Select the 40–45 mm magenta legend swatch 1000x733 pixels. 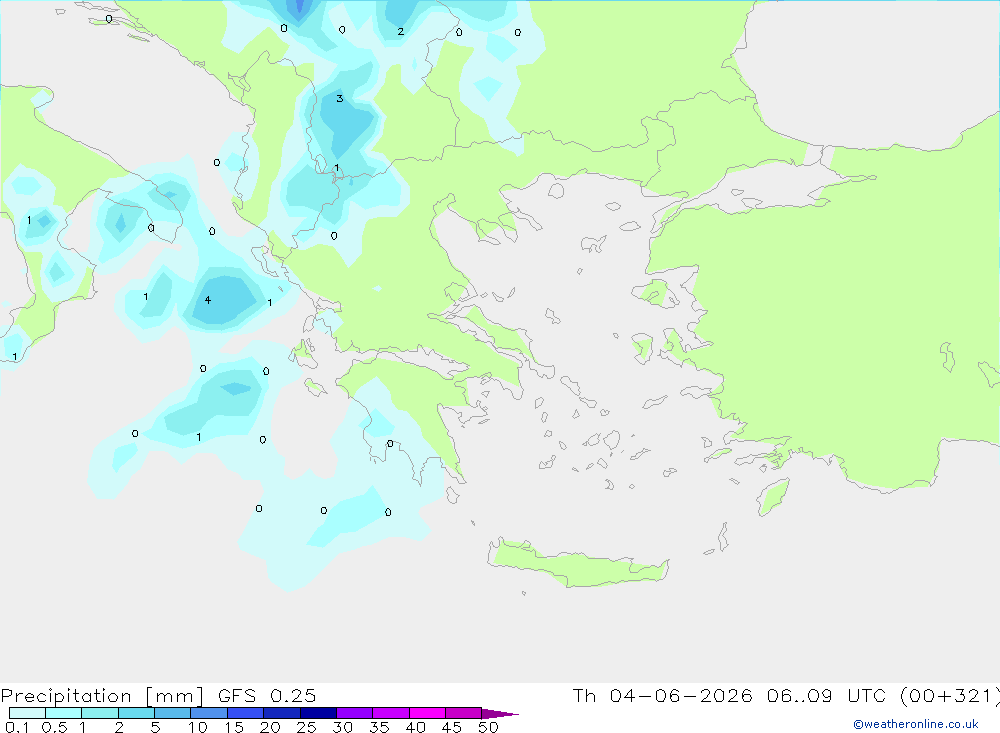click(427, 713)
